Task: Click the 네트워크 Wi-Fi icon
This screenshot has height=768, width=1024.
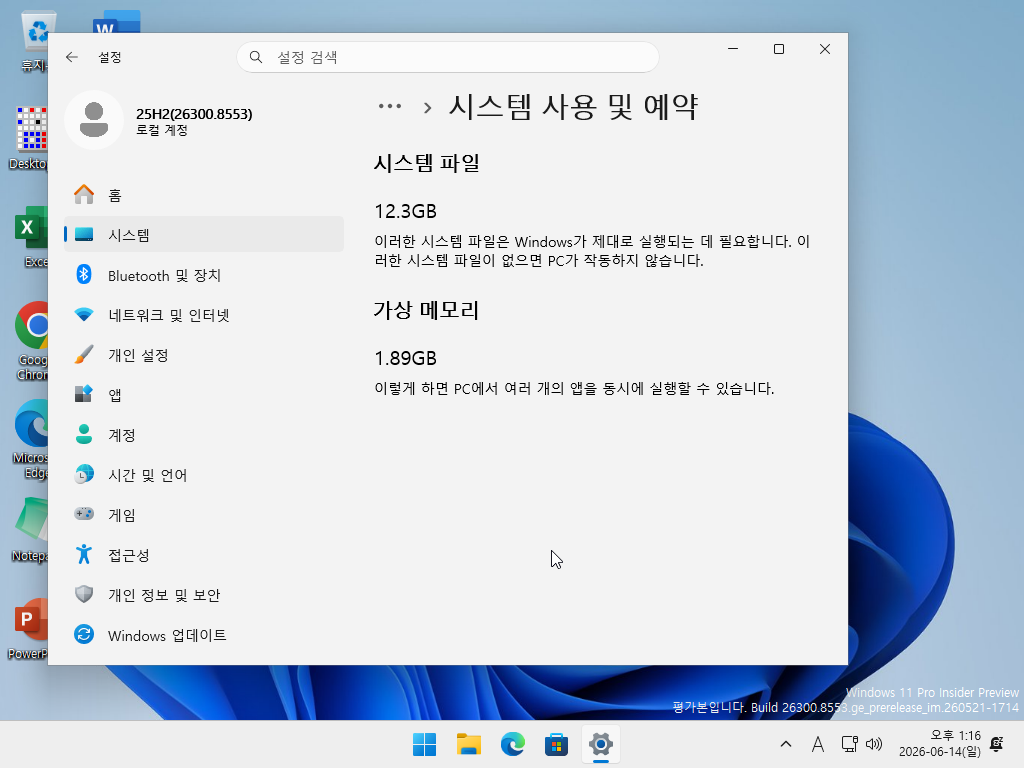Action: (84, 315)
